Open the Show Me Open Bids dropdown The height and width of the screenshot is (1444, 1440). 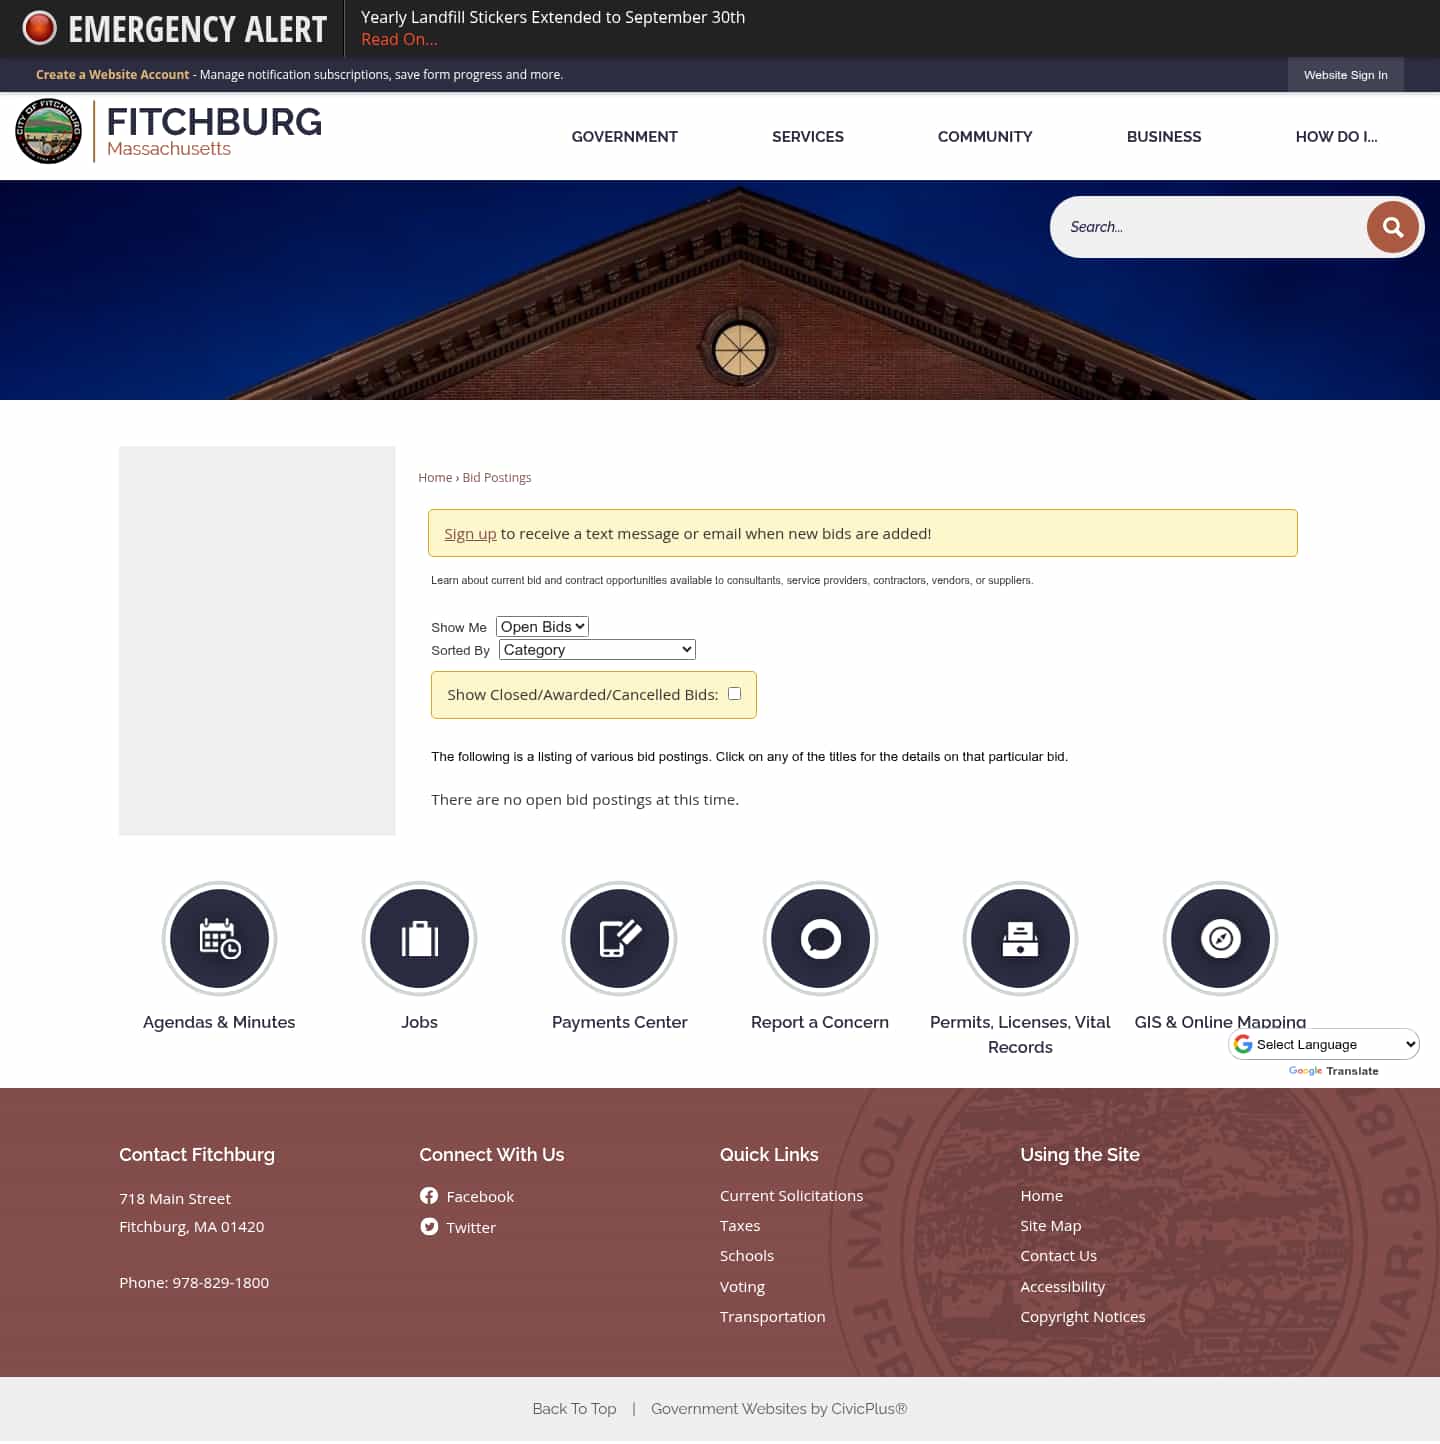[x=542, y=627]
